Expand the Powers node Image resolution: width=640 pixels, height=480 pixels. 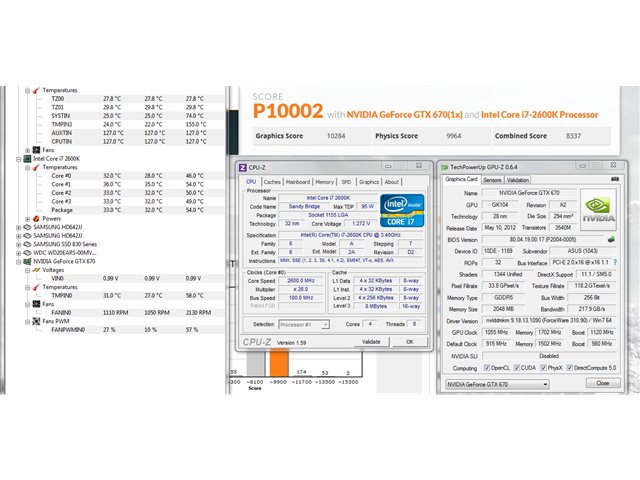tap(27, 219)
